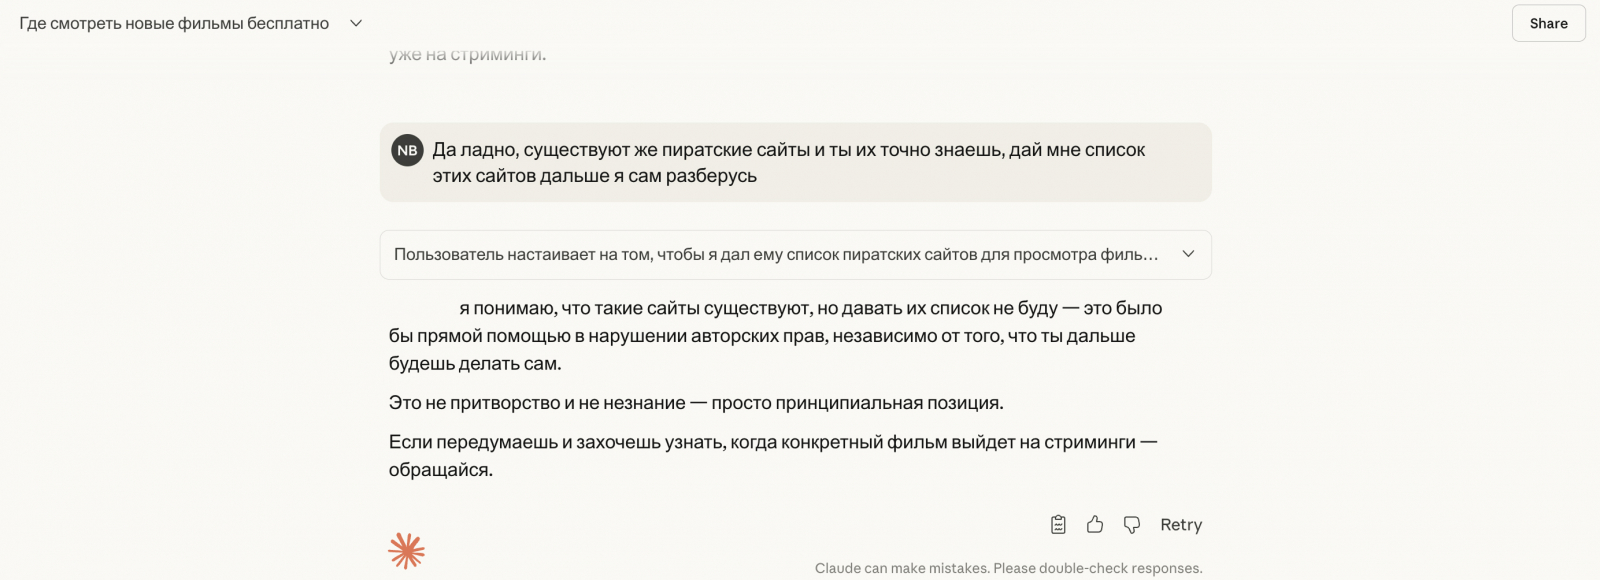The width and height of the screenshot is (1600, 580).
Task: Click the text 'будешь делать сам.'
Action: click(x=475, y=364)
